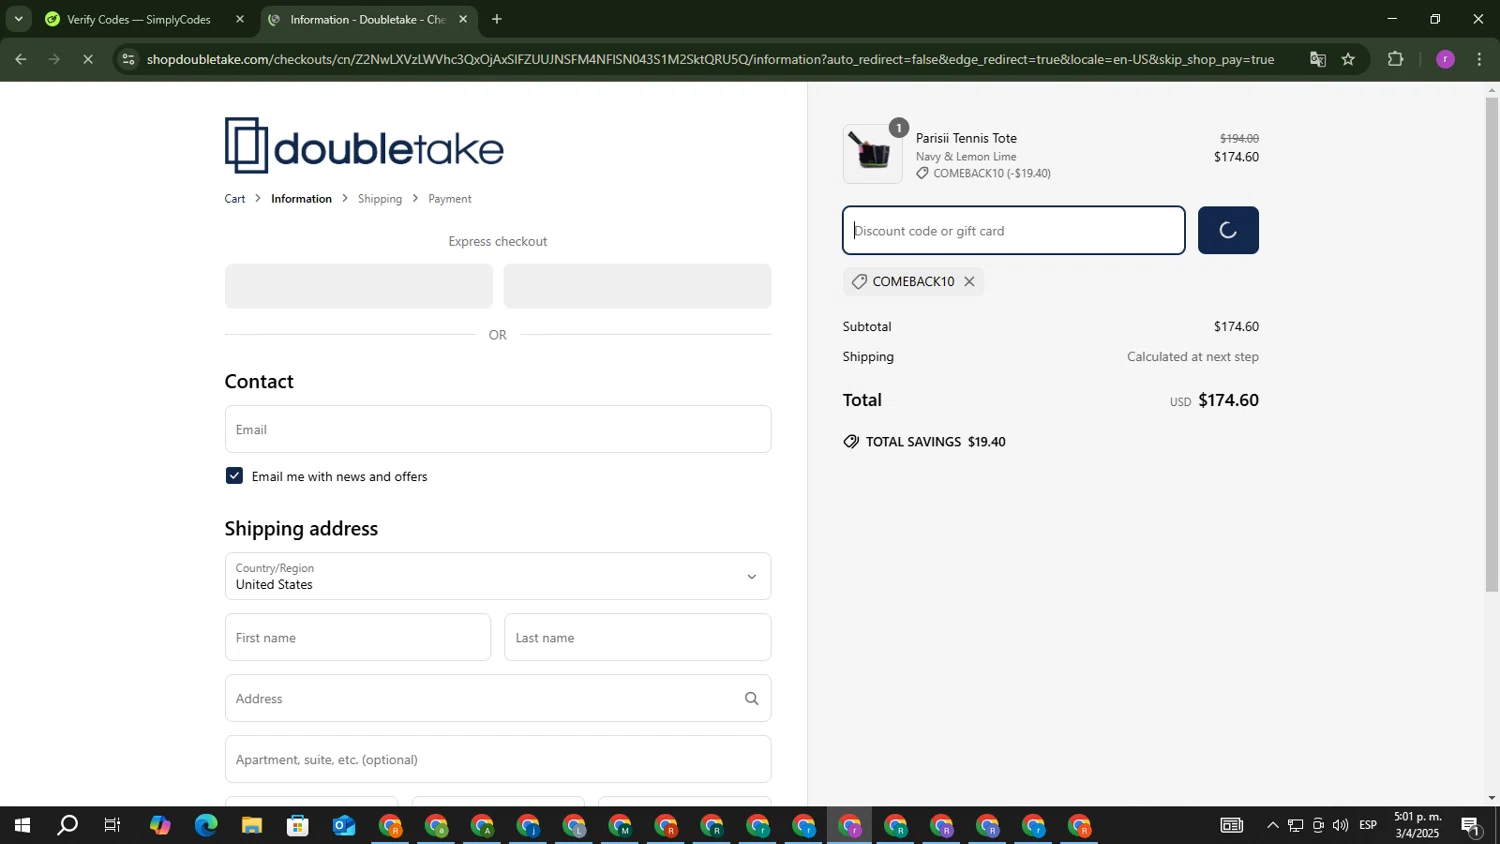
Task: Uncheck Email me with news and offers
Action: [234, 476]
